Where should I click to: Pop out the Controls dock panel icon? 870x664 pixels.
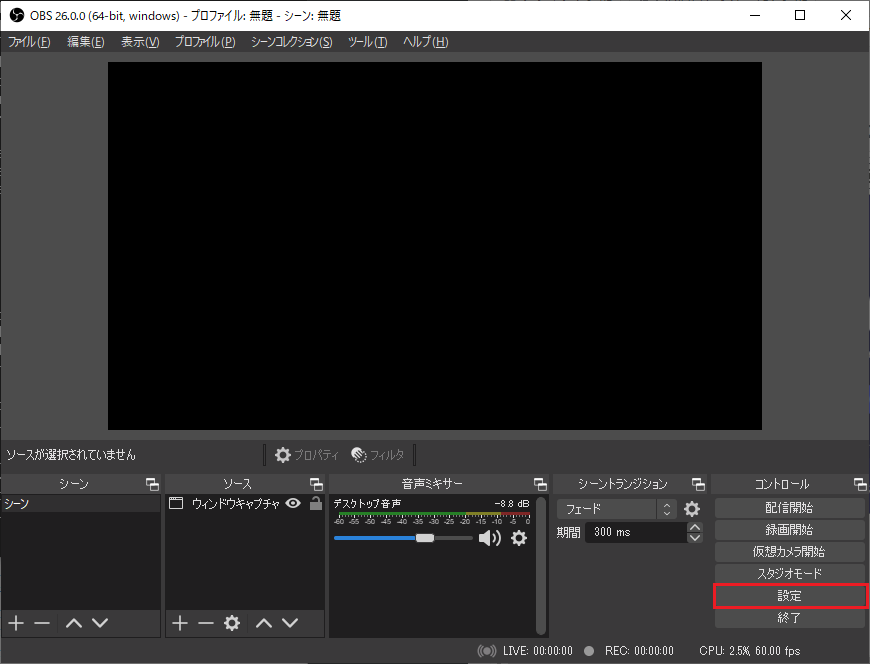[x=860, y=484]
